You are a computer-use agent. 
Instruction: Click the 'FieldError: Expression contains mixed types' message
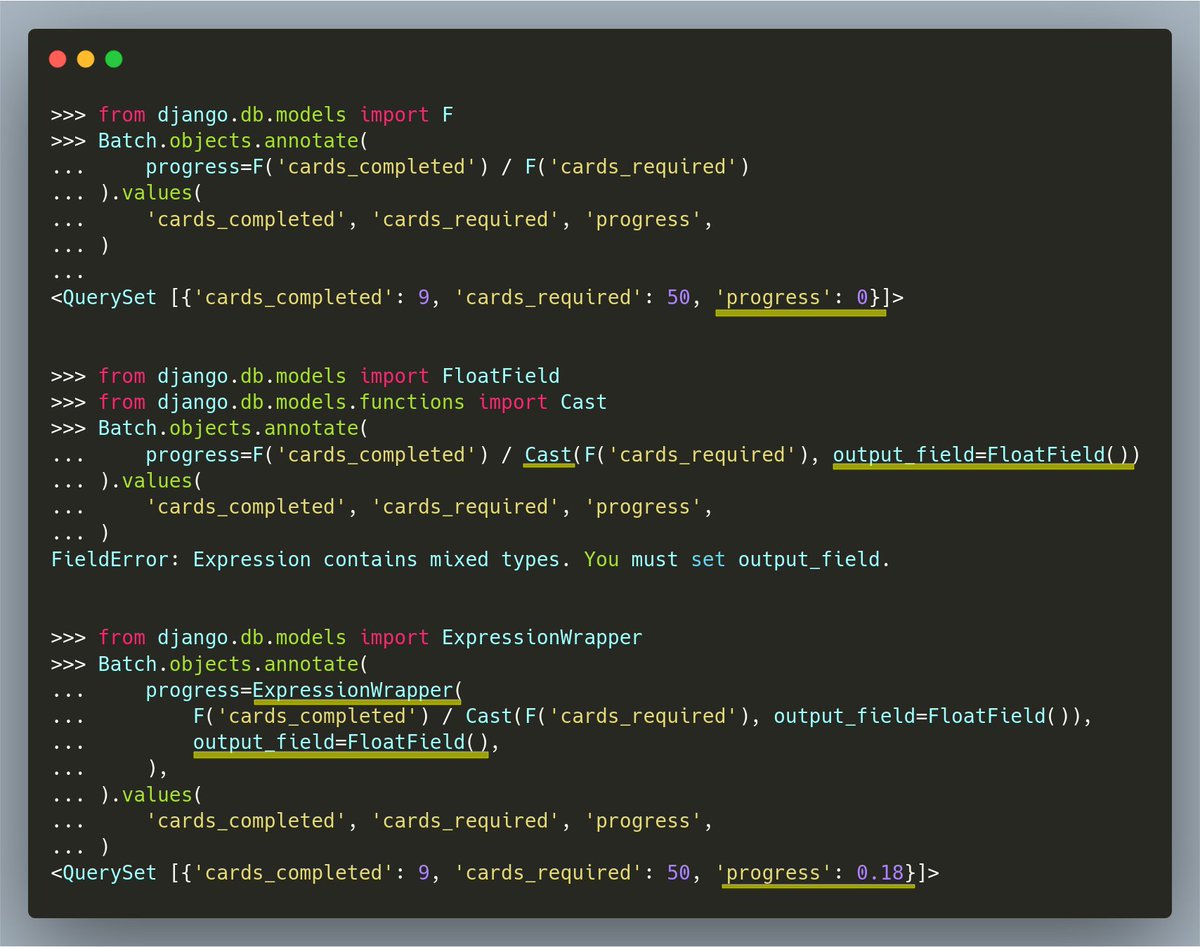pos(311,559)
